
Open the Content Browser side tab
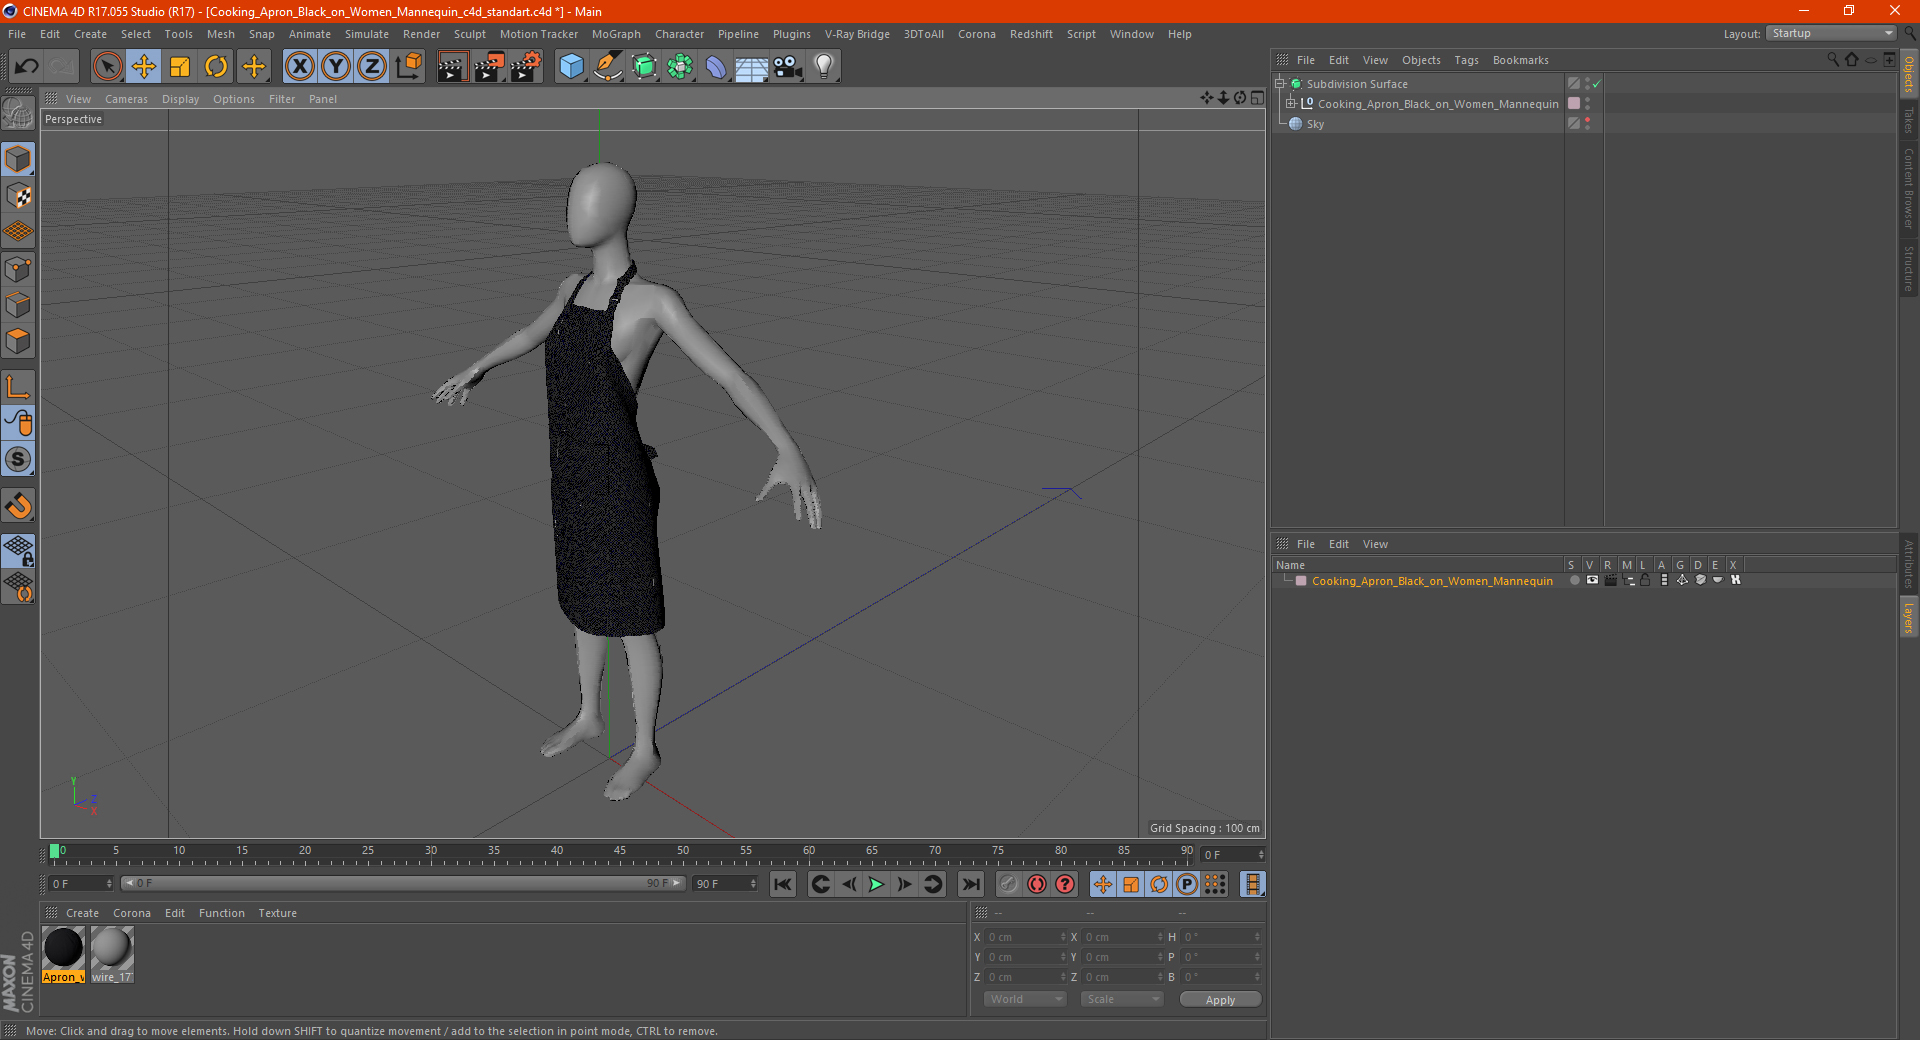pyautogui.click(x=1908, y=188)
